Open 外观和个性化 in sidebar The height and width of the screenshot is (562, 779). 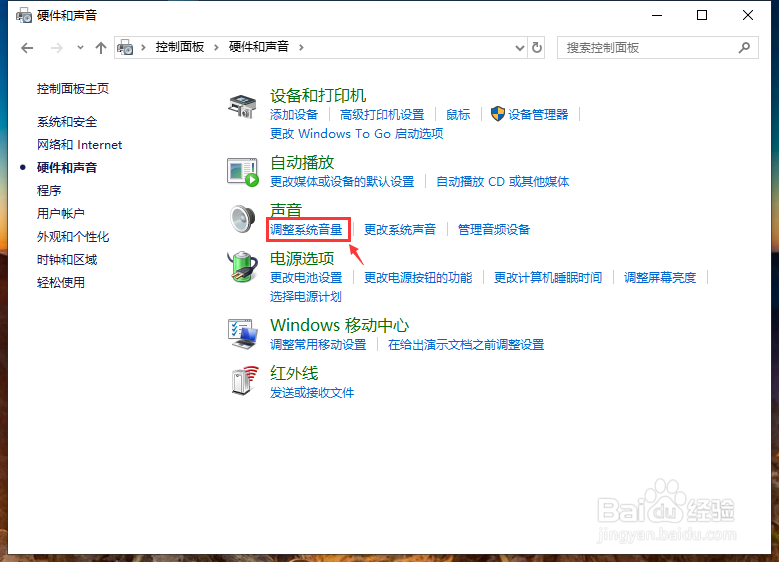[73, 237]
